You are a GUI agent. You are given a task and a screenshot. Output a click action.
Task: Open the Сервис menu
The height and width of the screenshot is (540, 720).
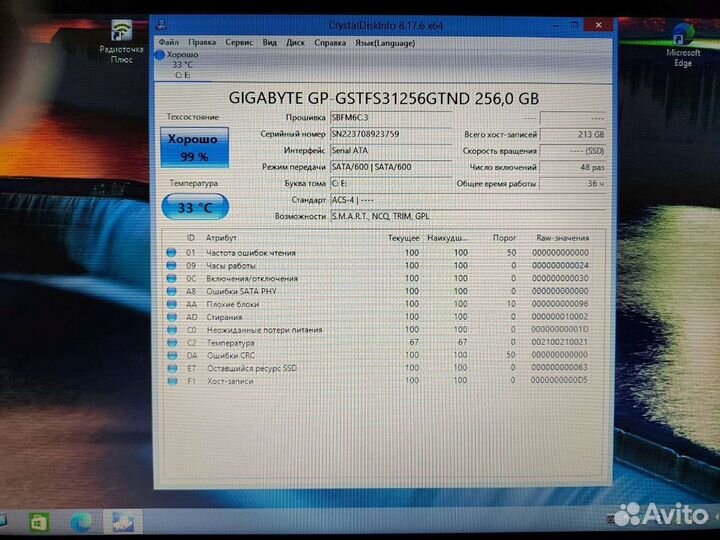tap(239, 42)
